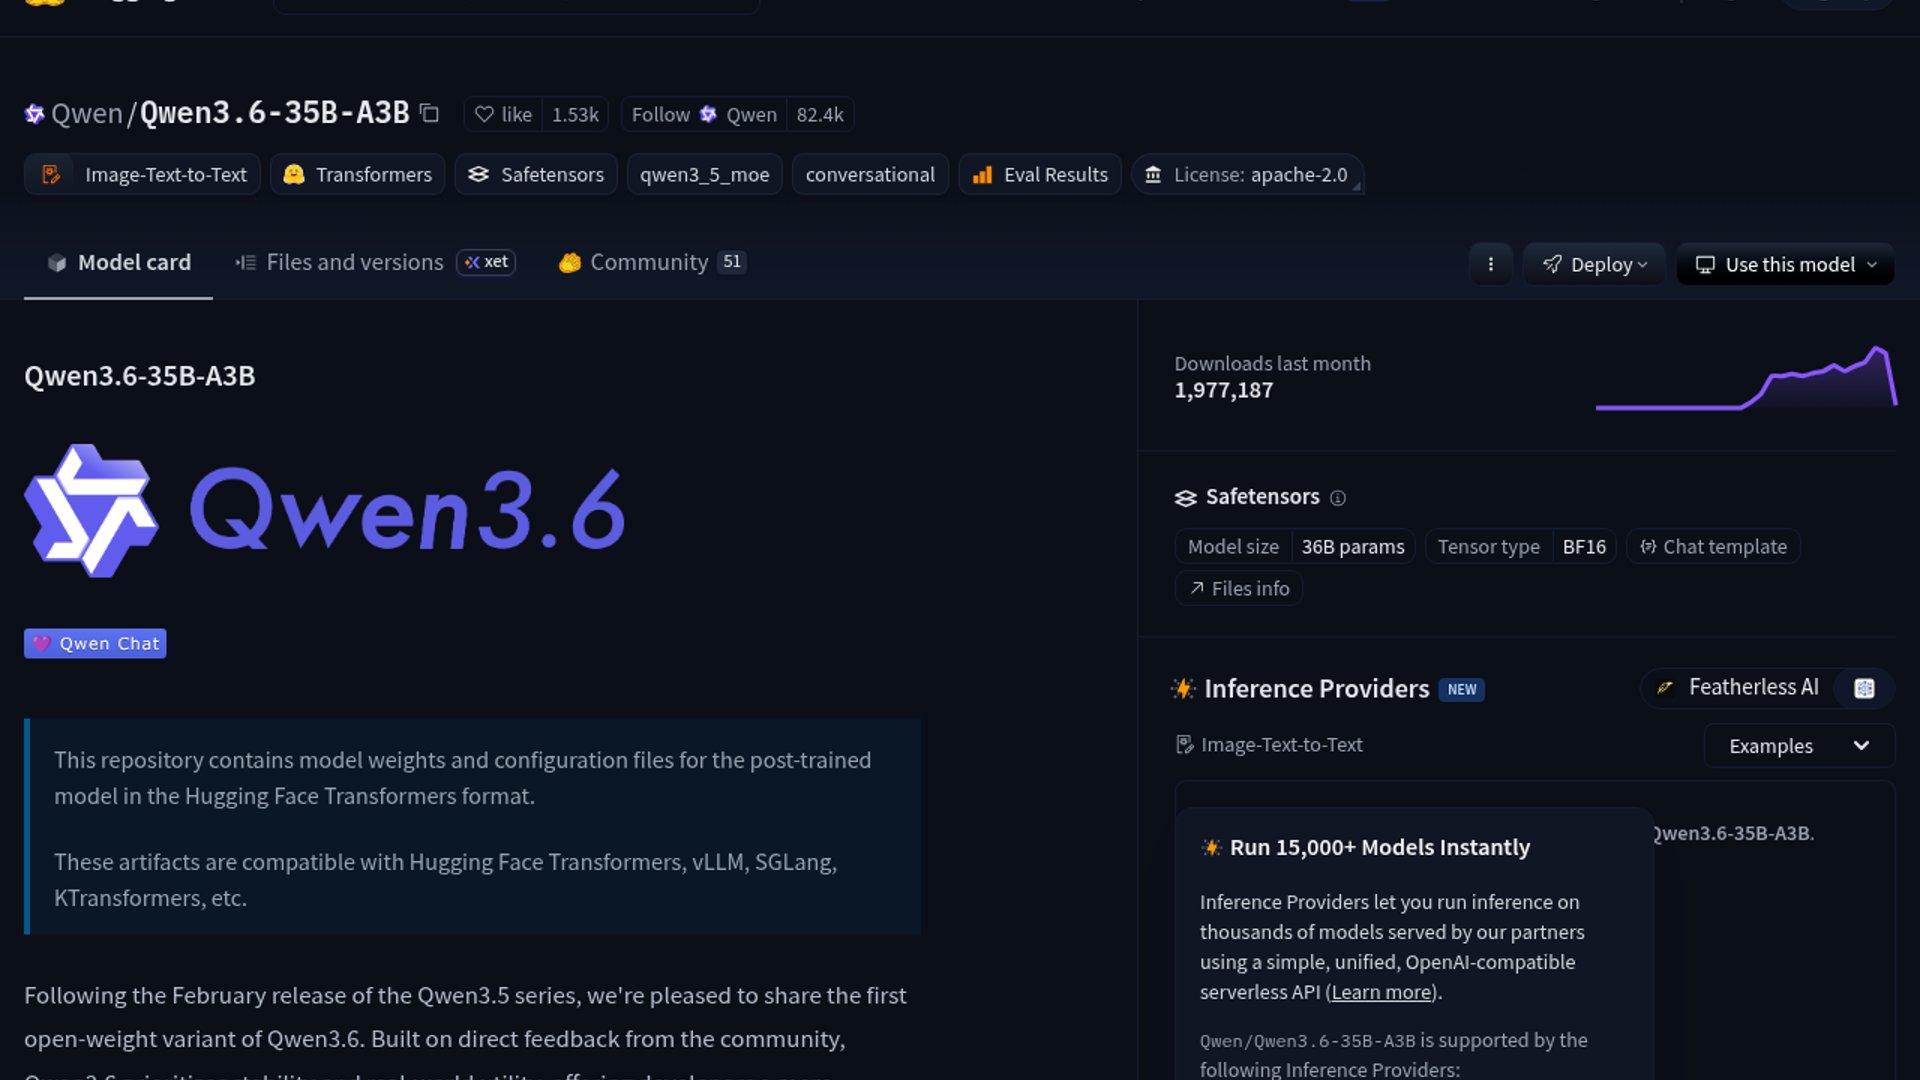Click the Qwen organization logo in title
The image size is (1920, 1080).
34,114
